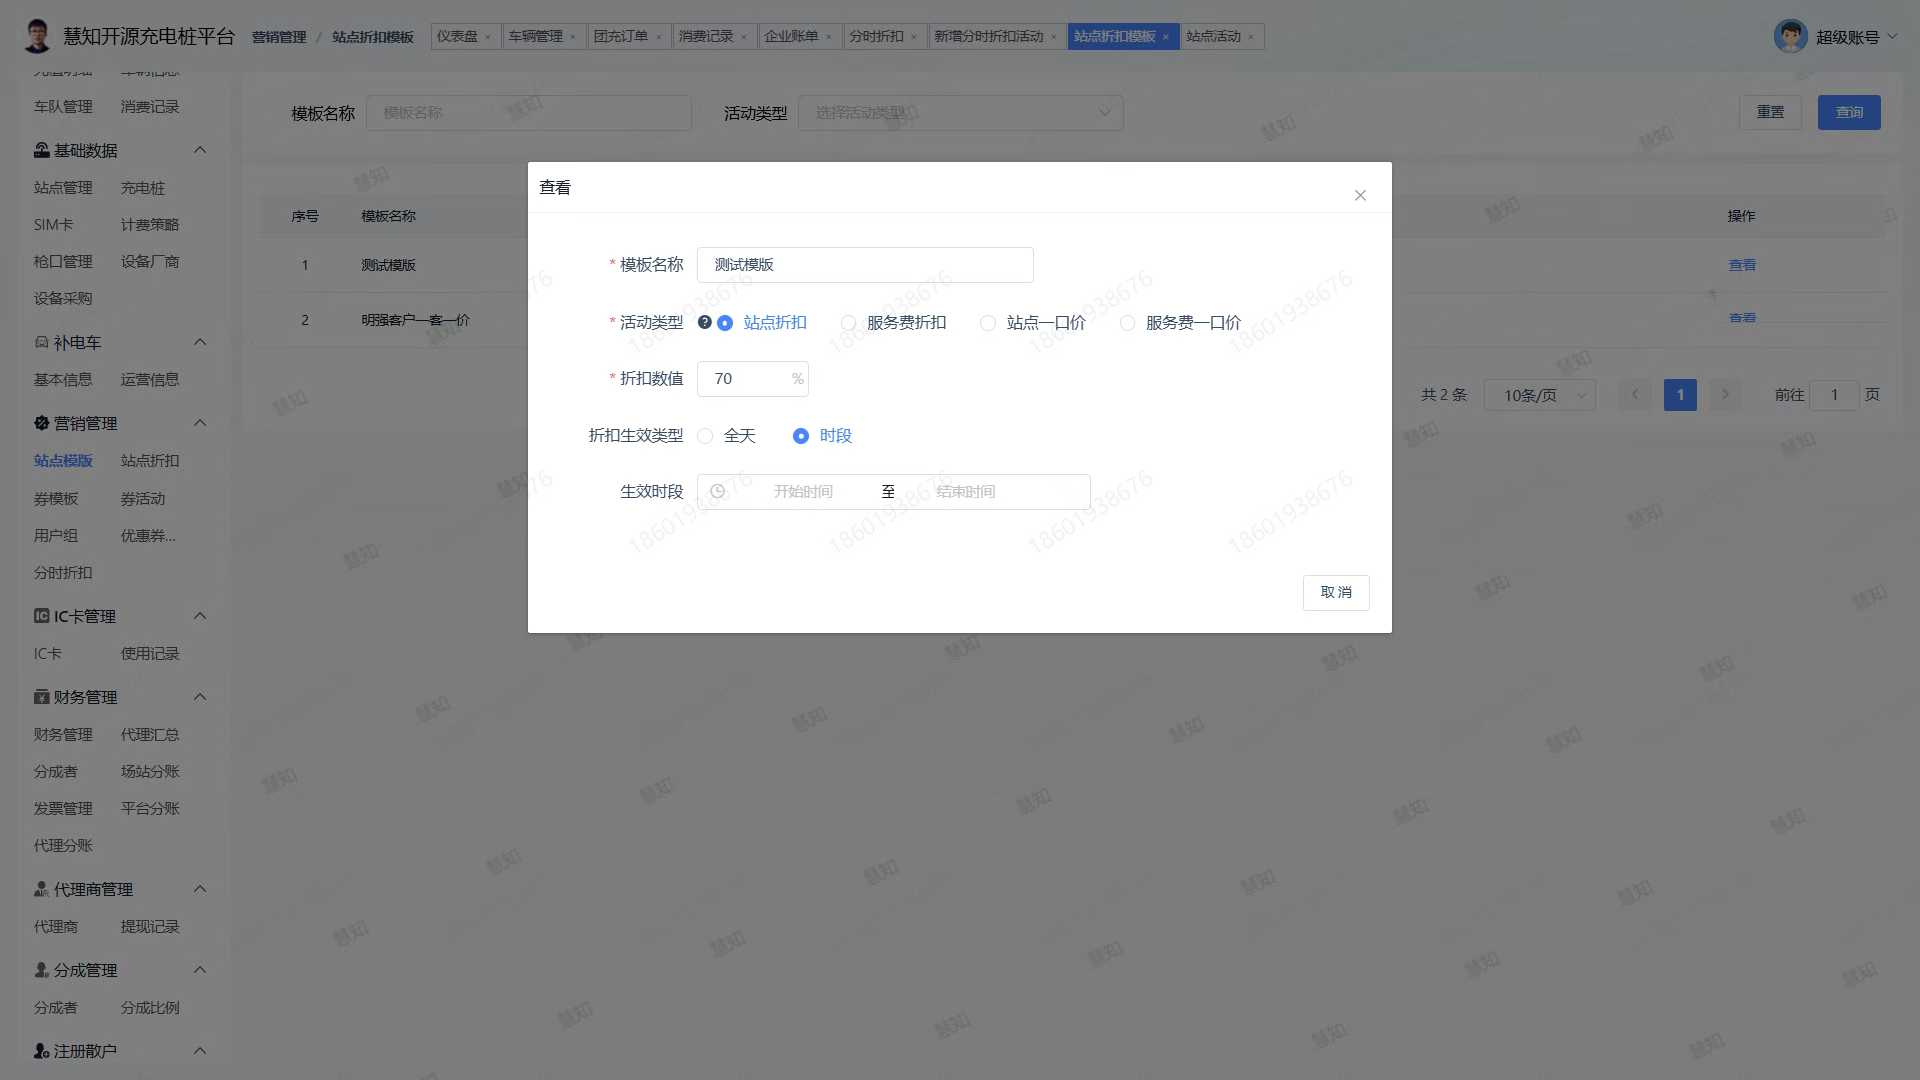Click the help question-mark icon beside 活动类型
Screen dimensions: 1920x1080
[704, 322]
